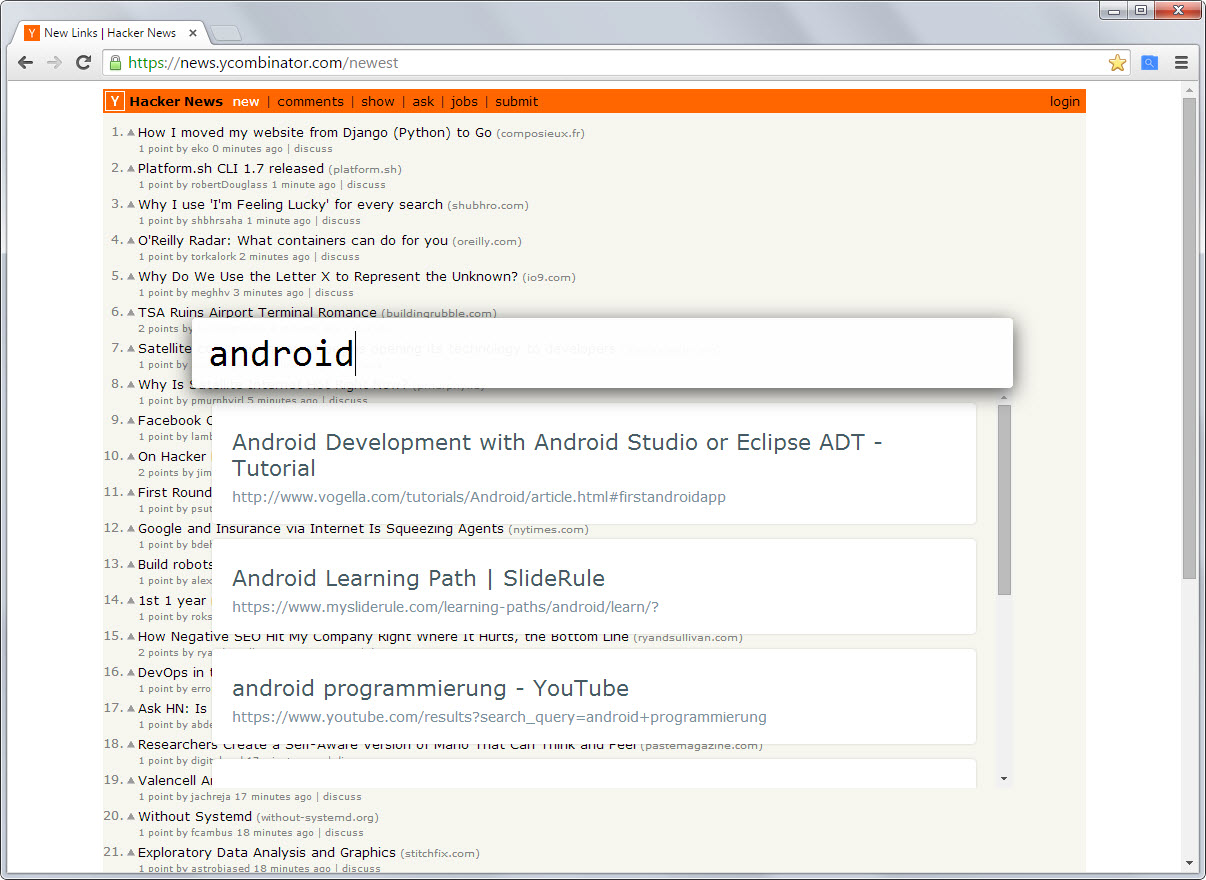1206x880 pixels.
Task: Open a new browser tab
Action: pos(226,33)
